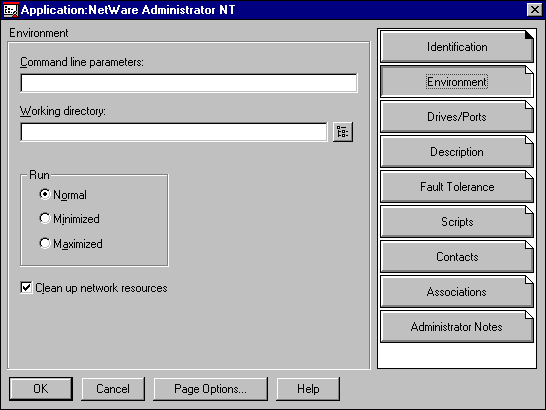Screen dimensions: 546x410
Task: Open the Associations page
Action: point(457,292)
